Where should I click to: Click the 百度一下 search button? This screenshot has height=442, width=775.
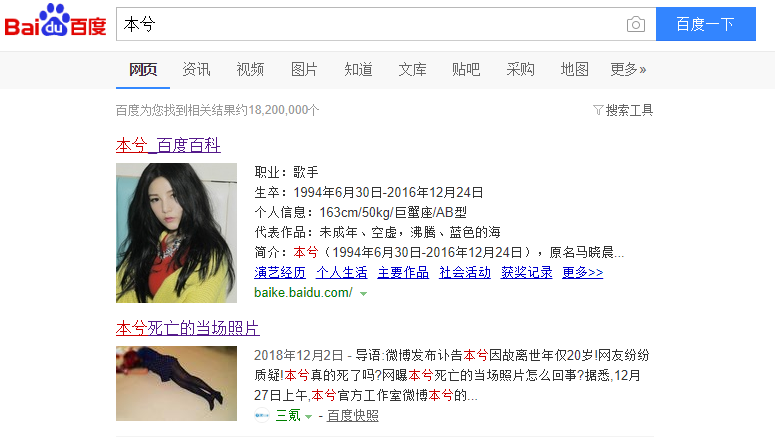[706, 24]
